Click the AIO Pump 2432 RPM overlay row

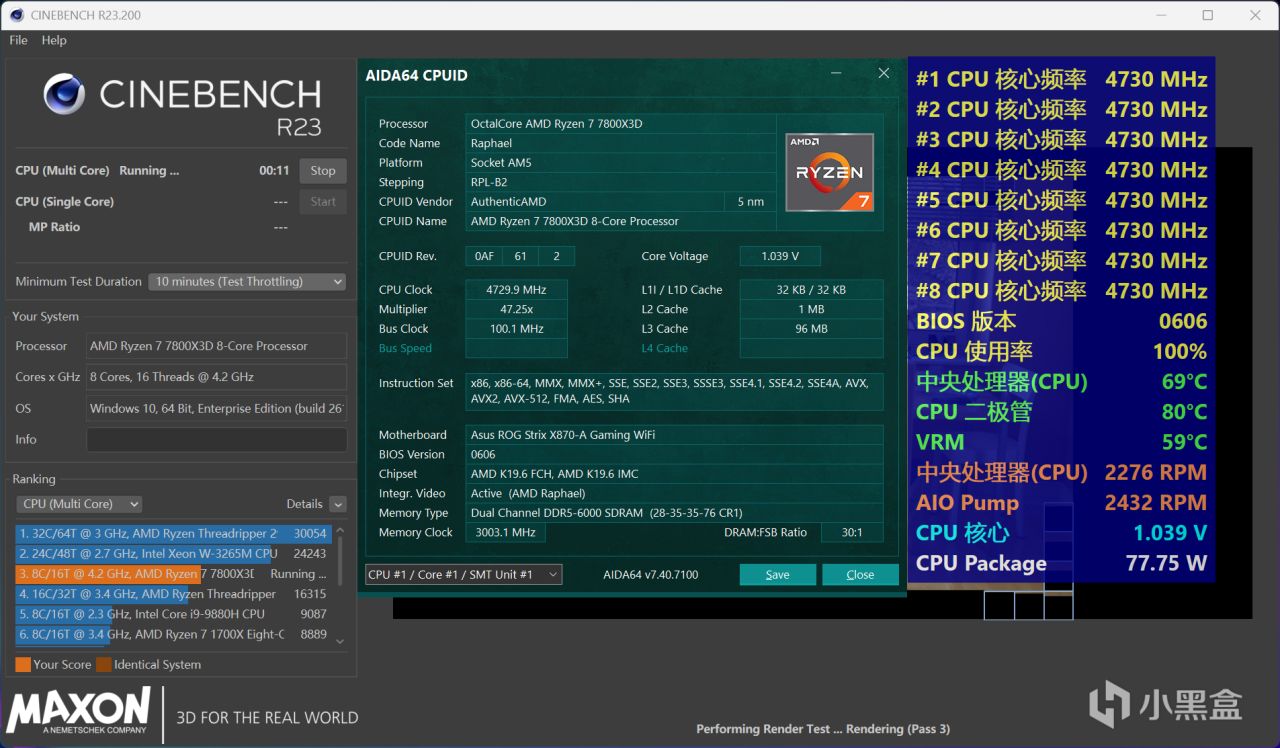coord(1061,503)
